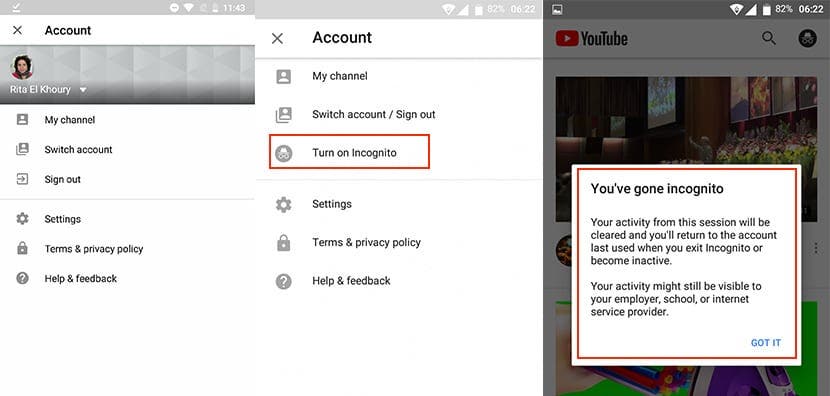Click the YouTube logo

[x=592, y=39]
